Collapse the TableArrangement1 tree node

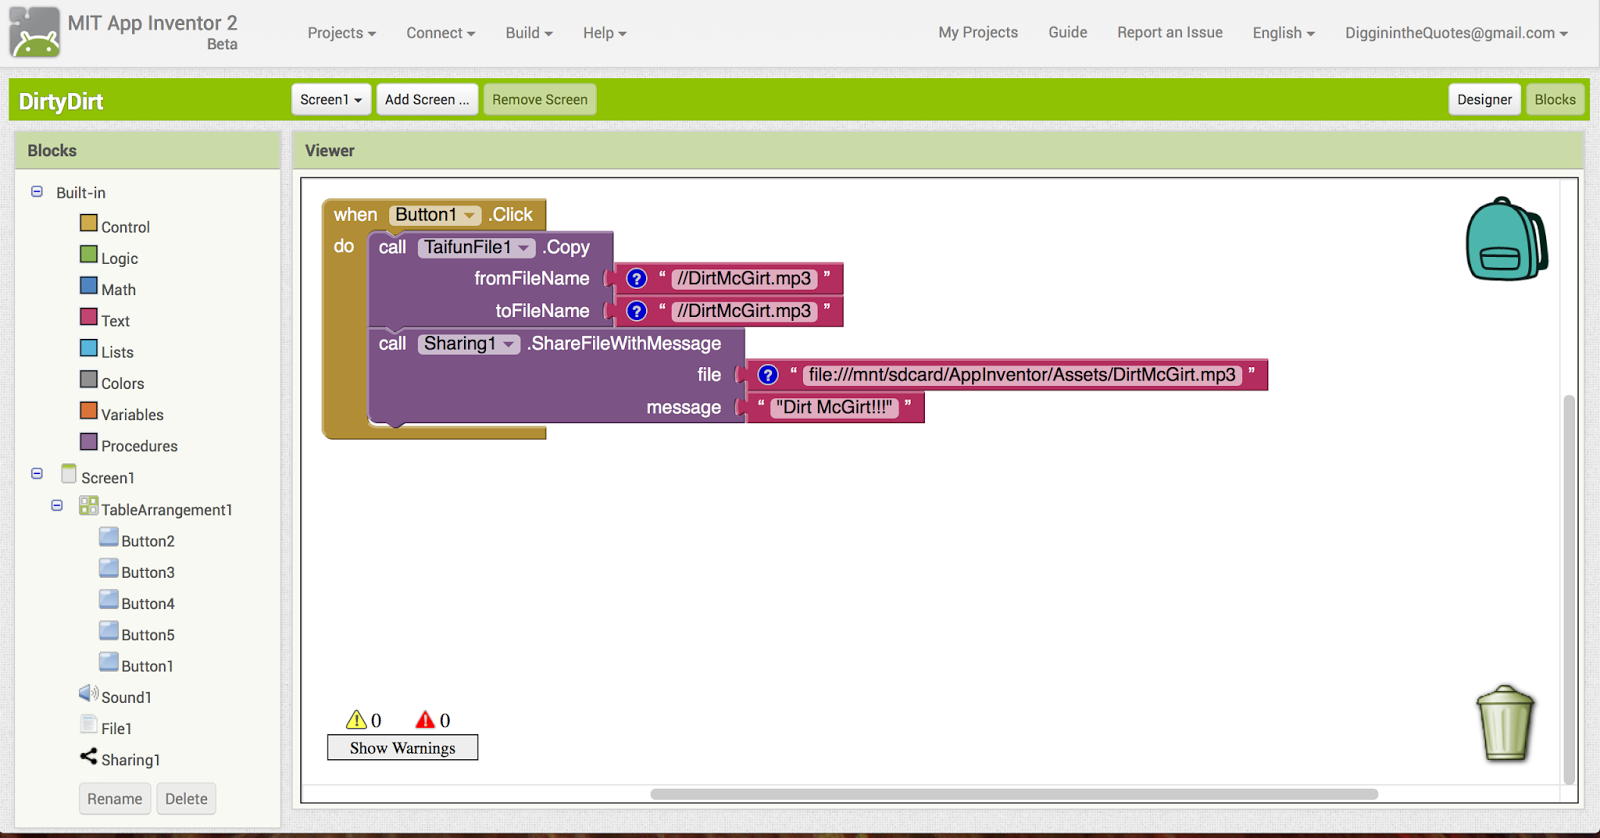57,506
